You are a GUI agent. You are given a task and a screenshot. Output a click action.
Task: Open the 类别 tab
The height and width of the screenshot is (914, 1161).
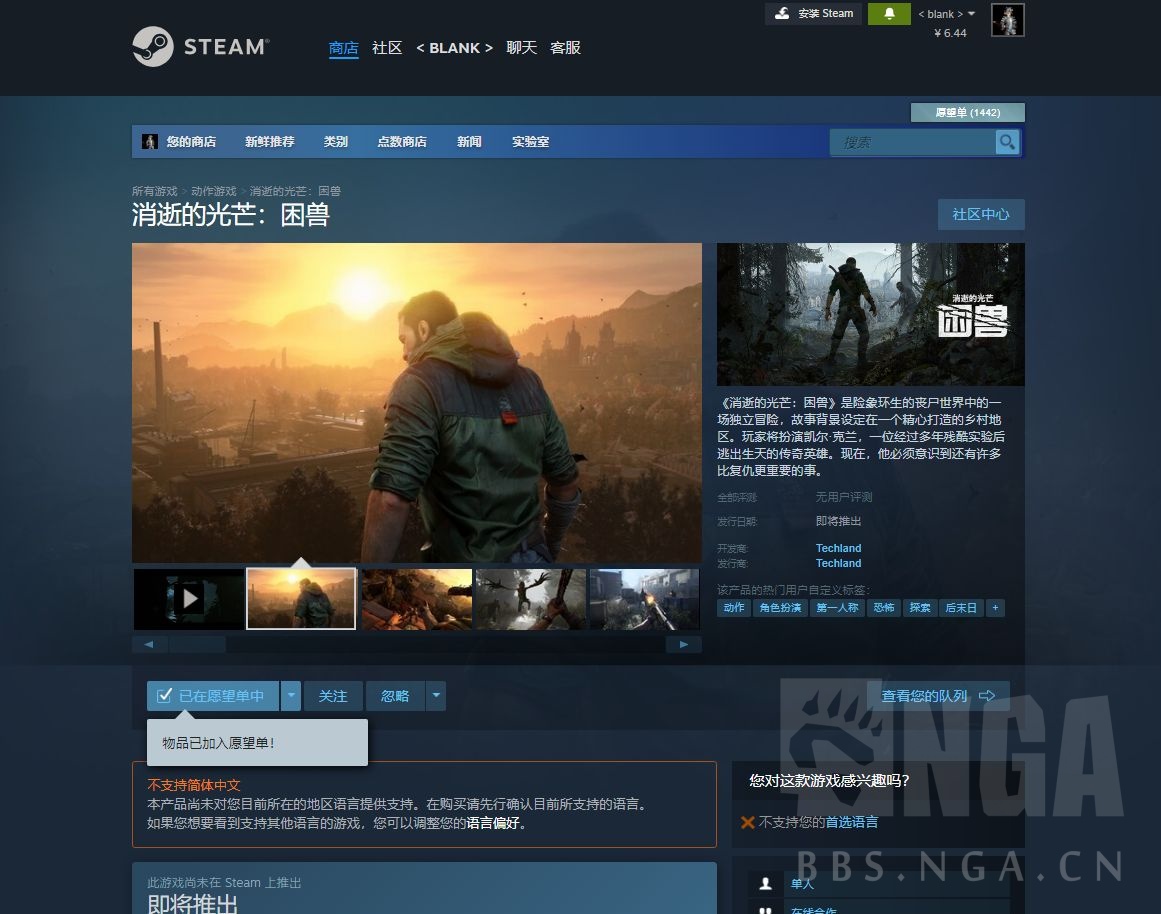(335, 141)
